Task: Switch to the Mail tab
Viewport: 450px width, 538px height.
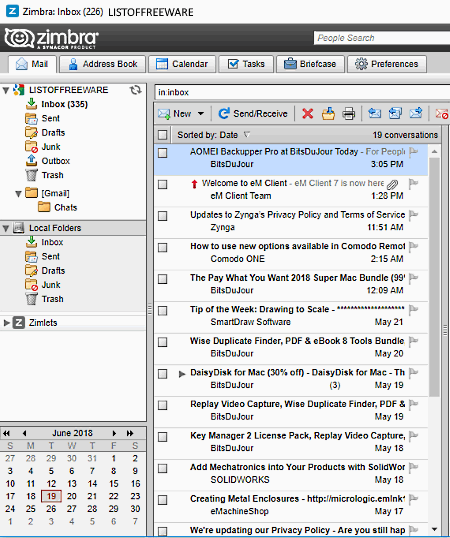Action: [x=33, y=64]
